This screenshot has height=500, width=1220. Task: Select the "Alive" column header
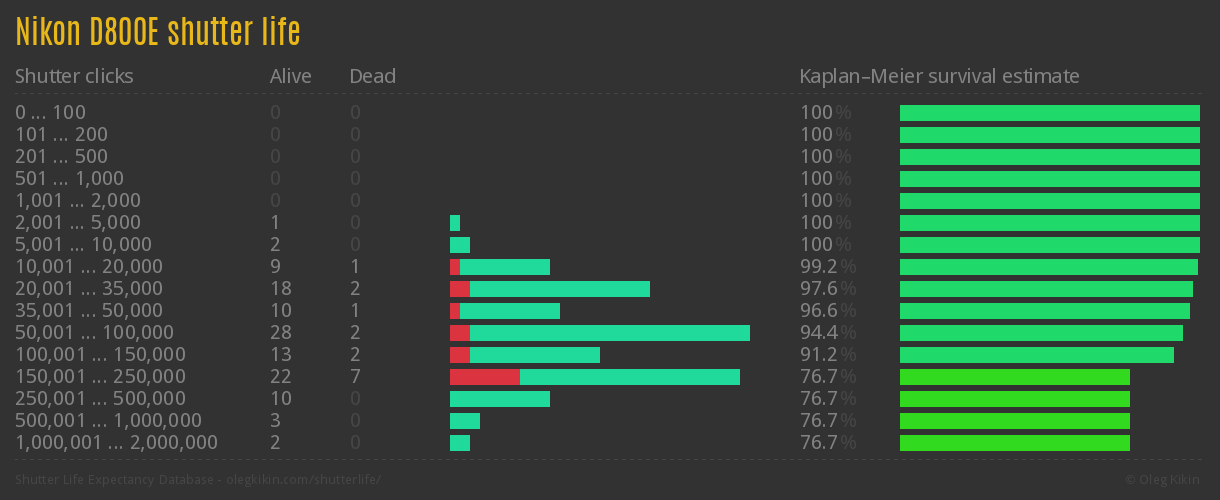click(x=290, y=76)
